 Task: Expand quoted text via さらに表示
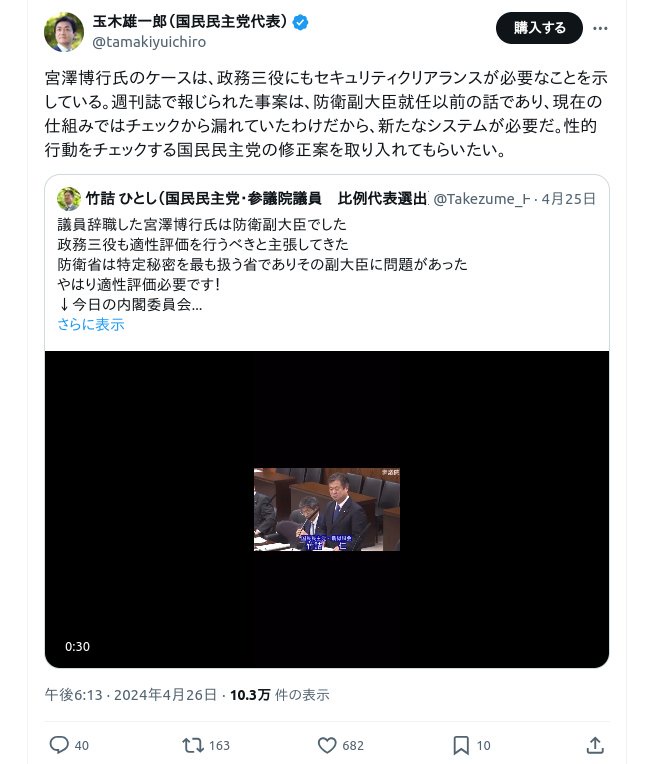coord(91,325)
